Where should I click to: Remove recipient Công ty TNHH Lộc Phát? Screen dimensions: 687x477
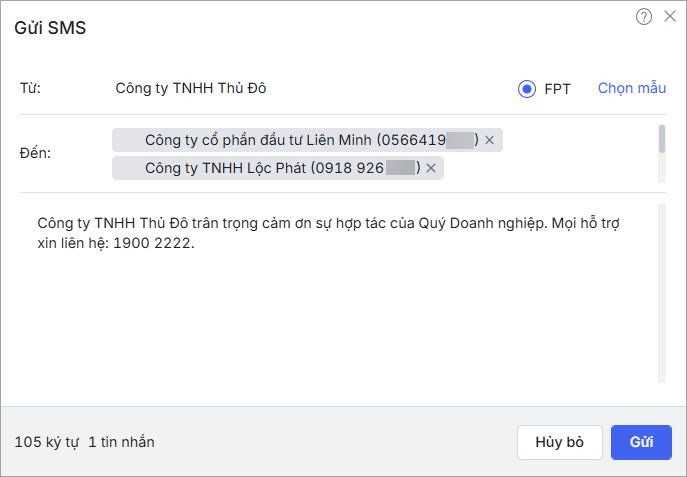(x=431, y=168)
